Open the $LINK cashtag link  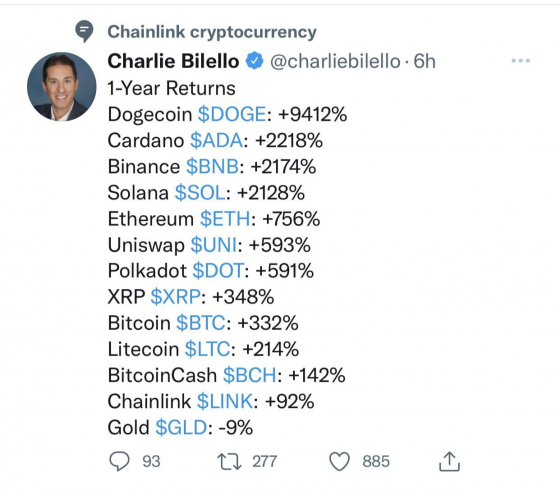pyautogui.click(x=225, y=401)
